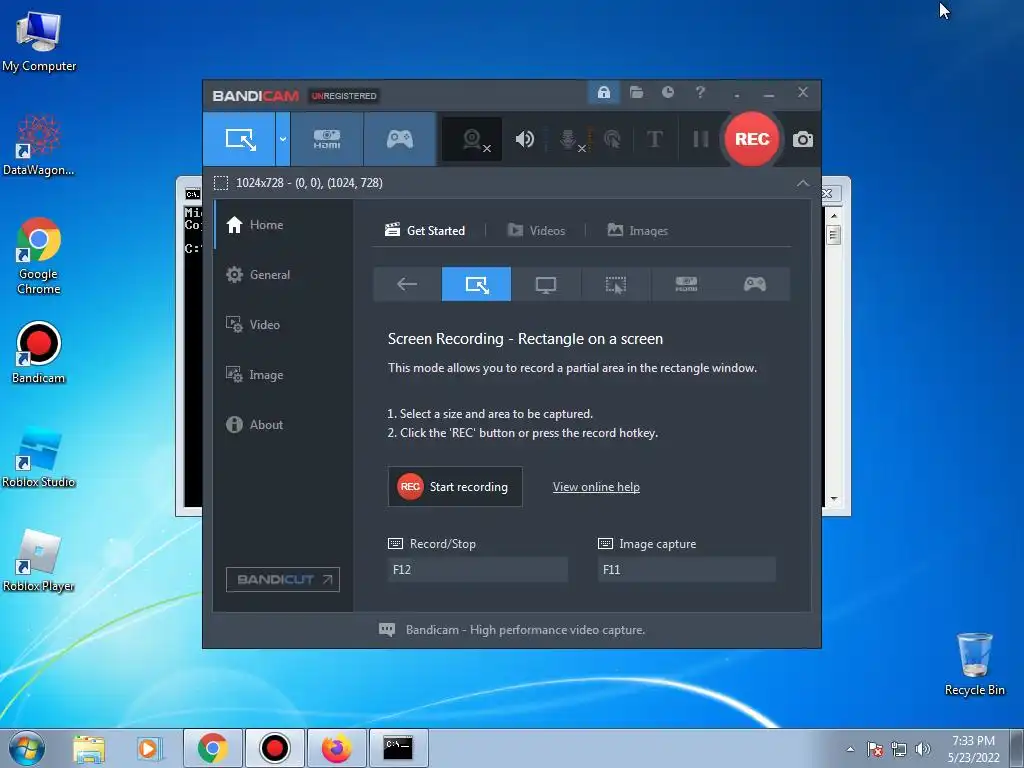Select Around mouse recording mode icon

[615, 284]
